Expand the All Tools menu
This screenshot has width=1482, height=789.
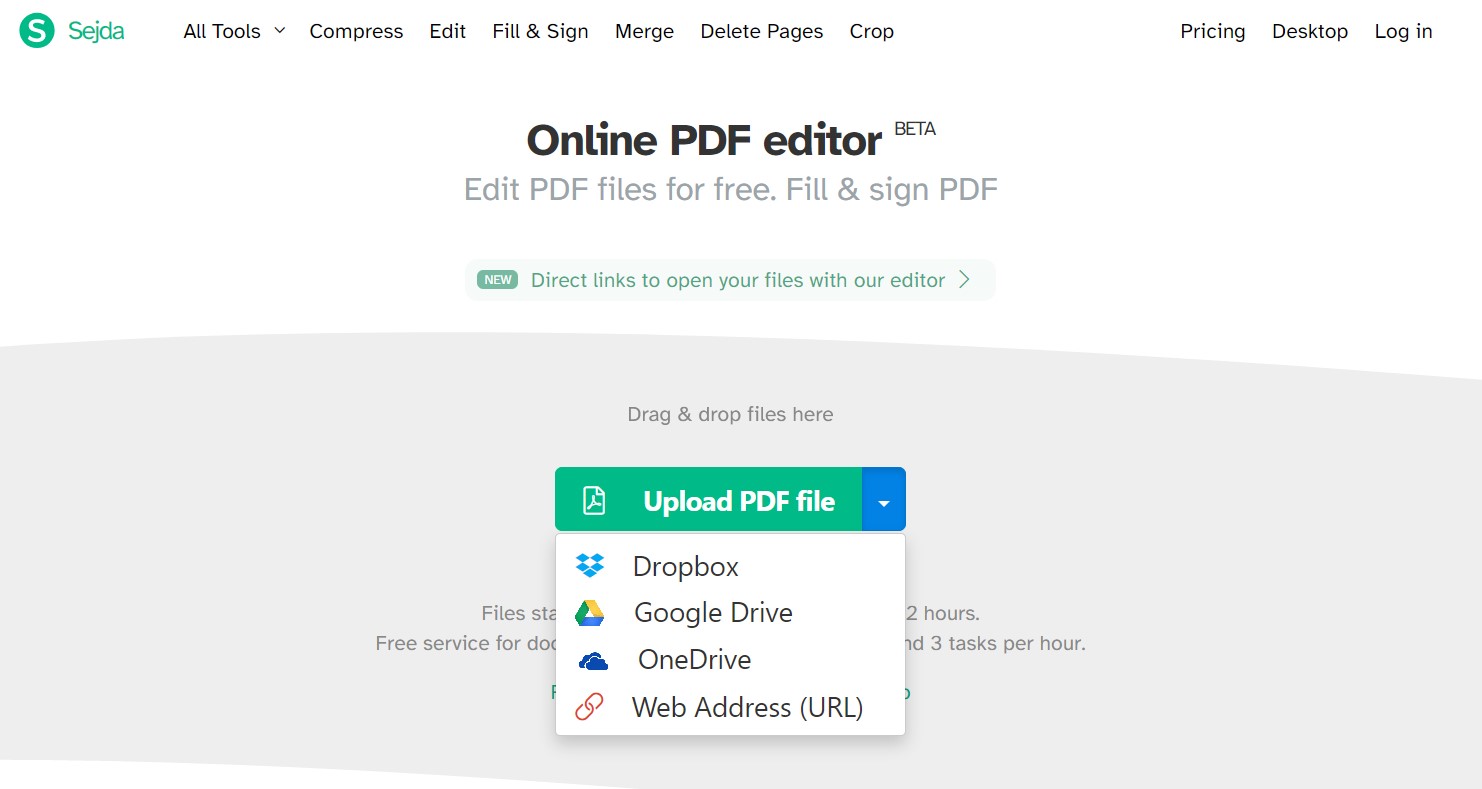[233, 31]
